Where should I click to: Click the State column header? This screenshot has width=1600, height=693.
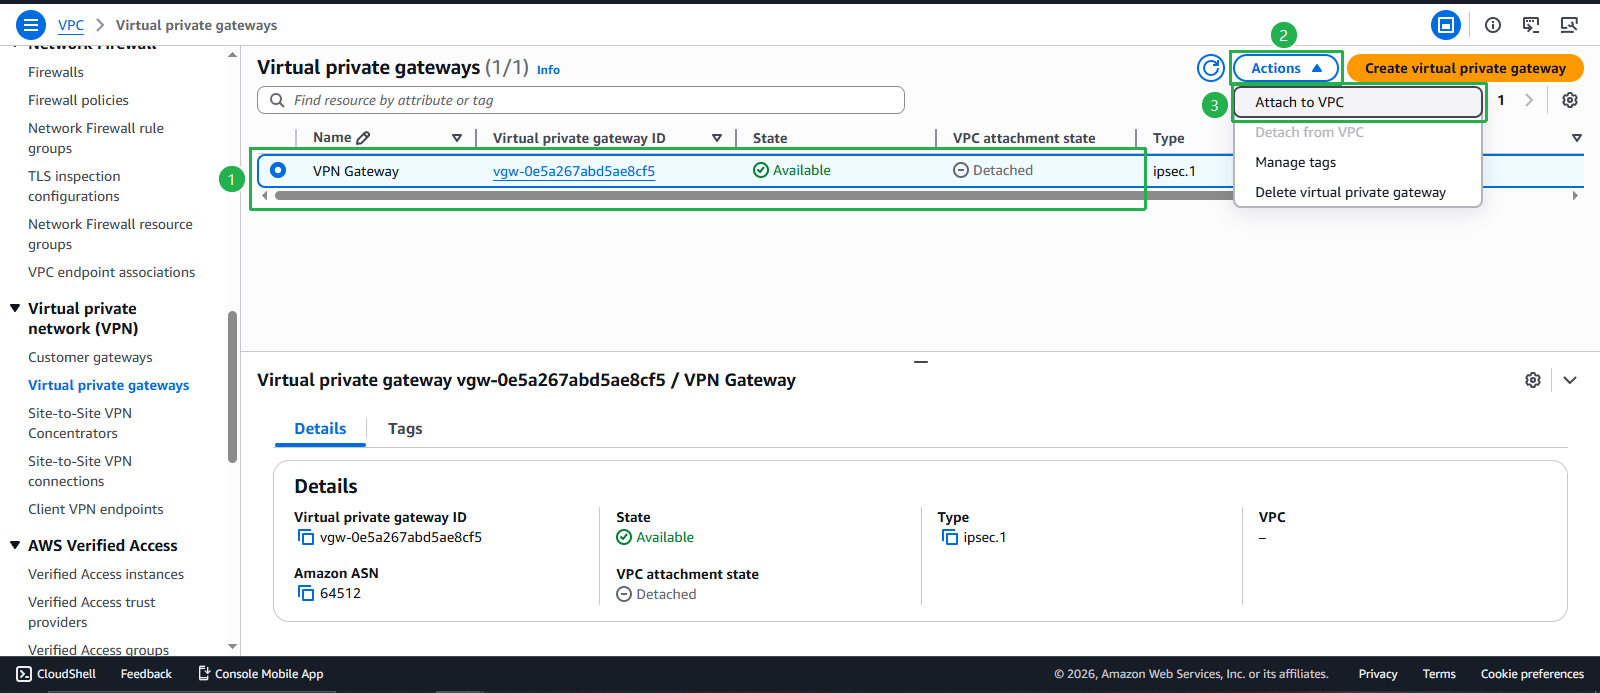tap(770, 138)
